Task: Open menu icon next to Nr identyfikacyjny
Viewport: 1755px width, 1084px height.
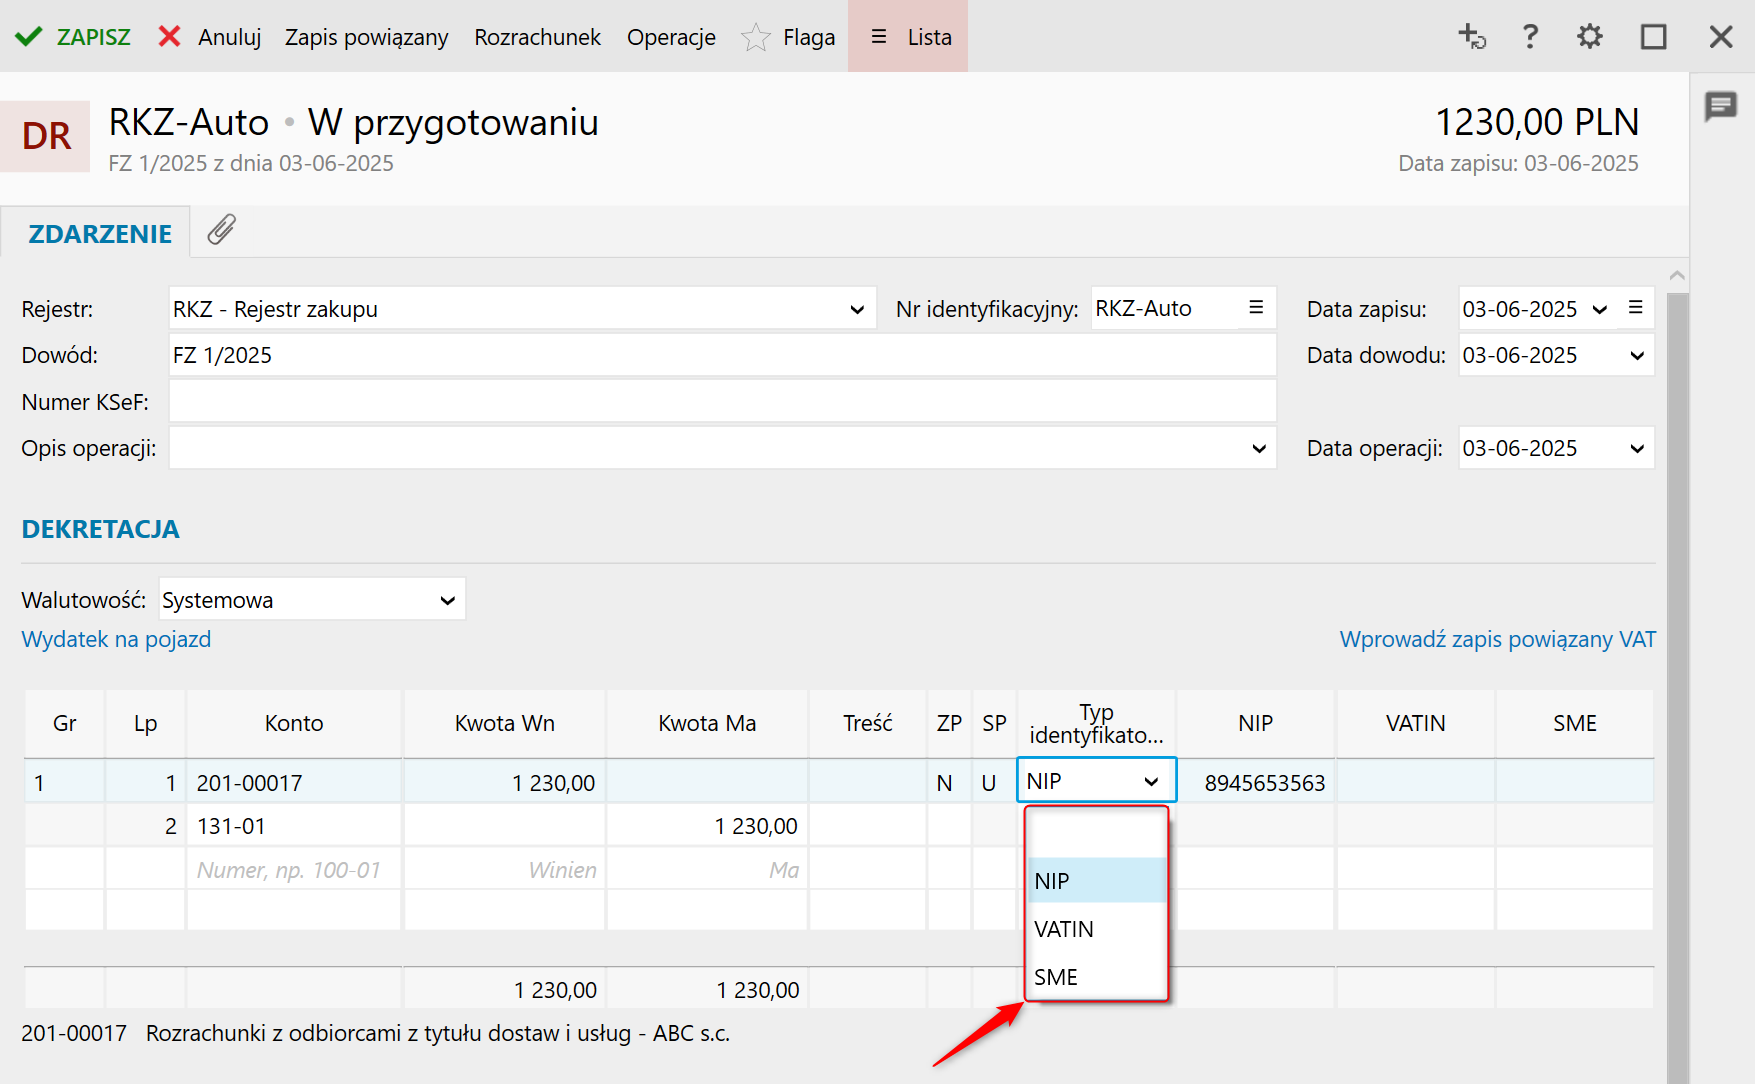Action: [1256, 308]
